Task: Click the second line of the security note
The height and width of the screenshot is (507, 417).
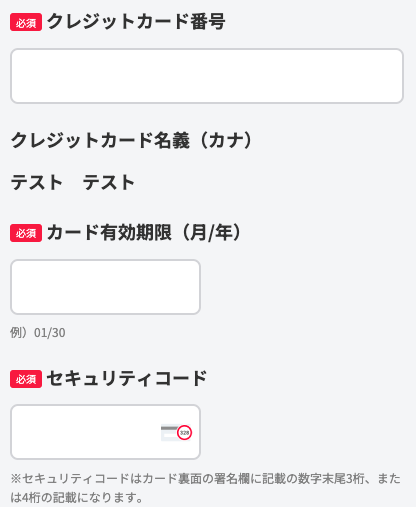Action: pos(77,498)
